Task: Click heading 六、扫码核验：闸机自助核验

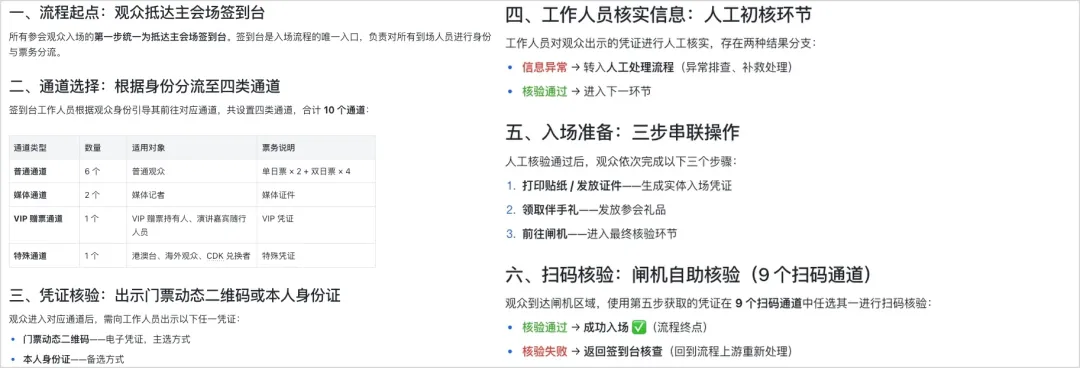Action: coord(689,276)
